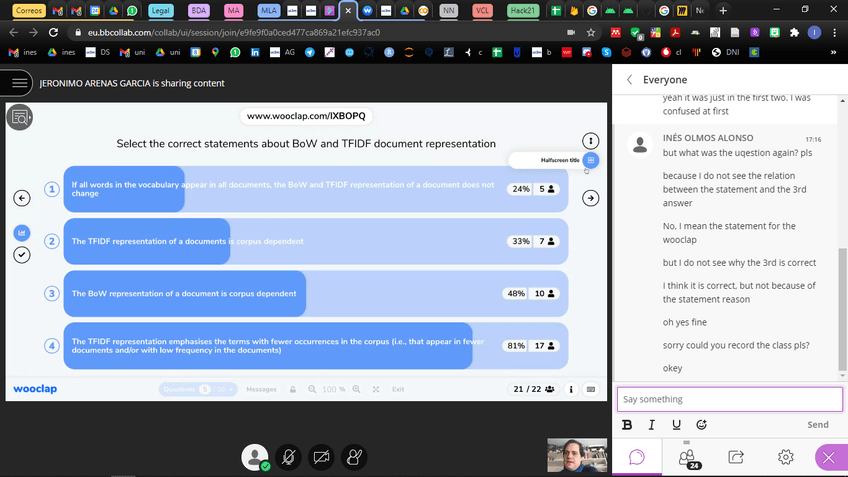Screen dimensions: 848x477
Task: Open the attendees panel with 24 badge
Action: 687,457
